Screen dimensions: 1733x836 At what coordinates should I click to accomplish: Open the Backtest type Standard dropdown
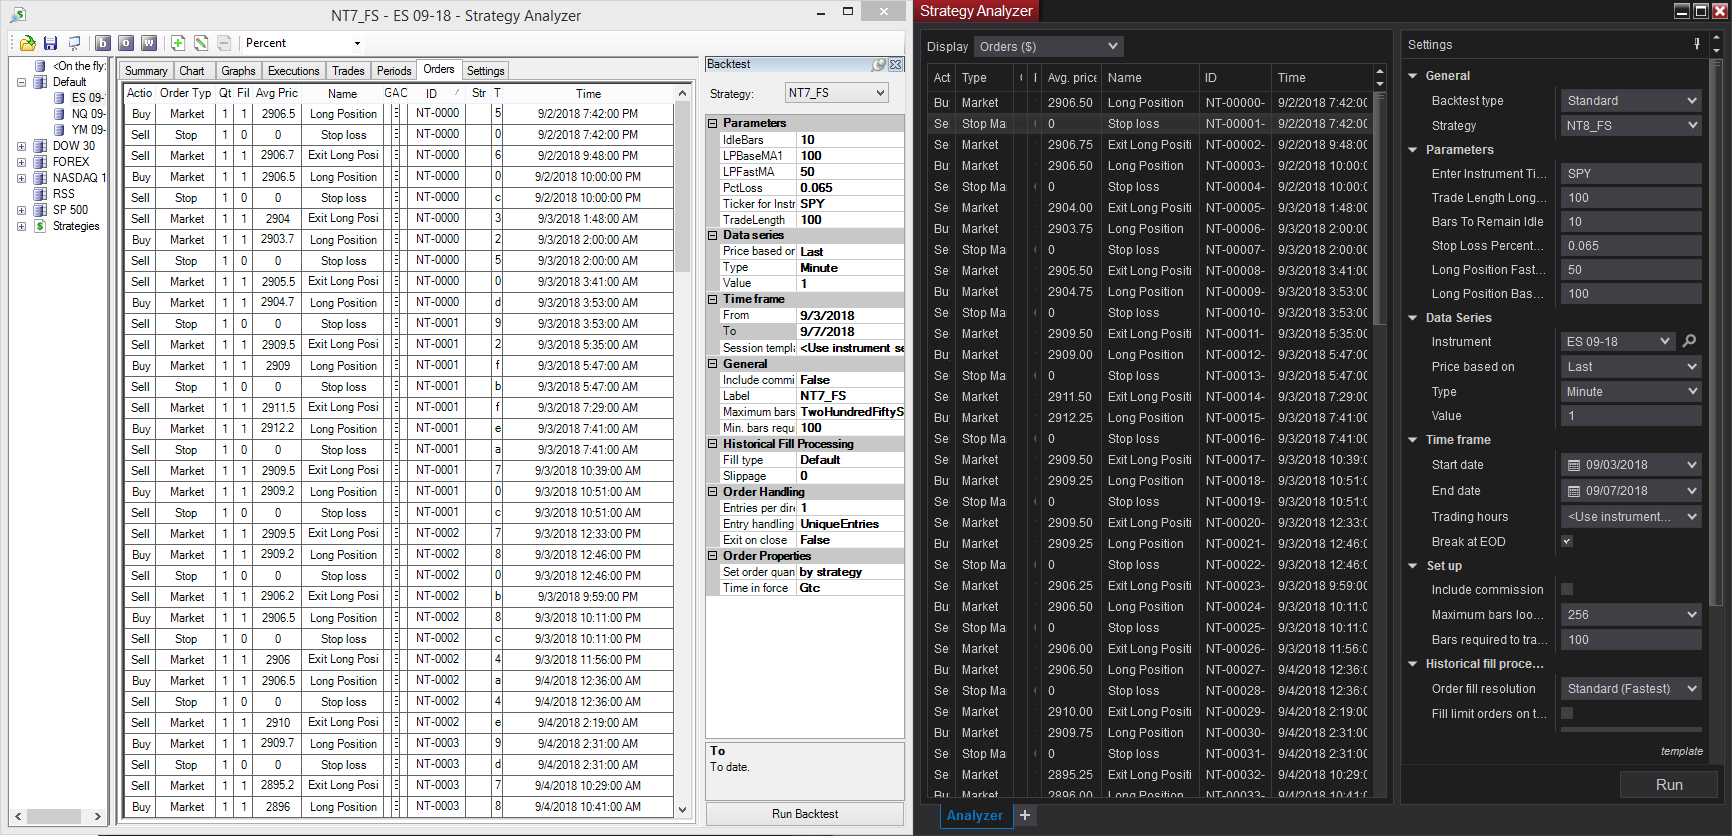point(1631,101)
